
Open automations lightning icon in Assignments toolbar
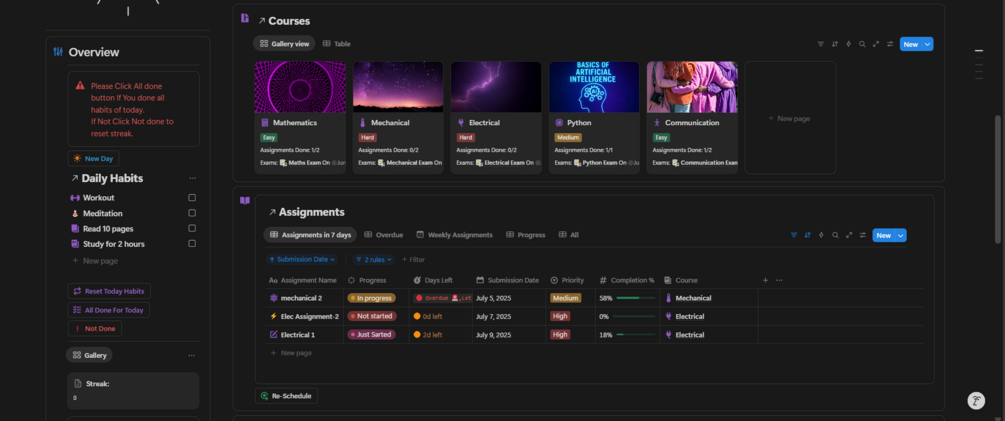821,235
